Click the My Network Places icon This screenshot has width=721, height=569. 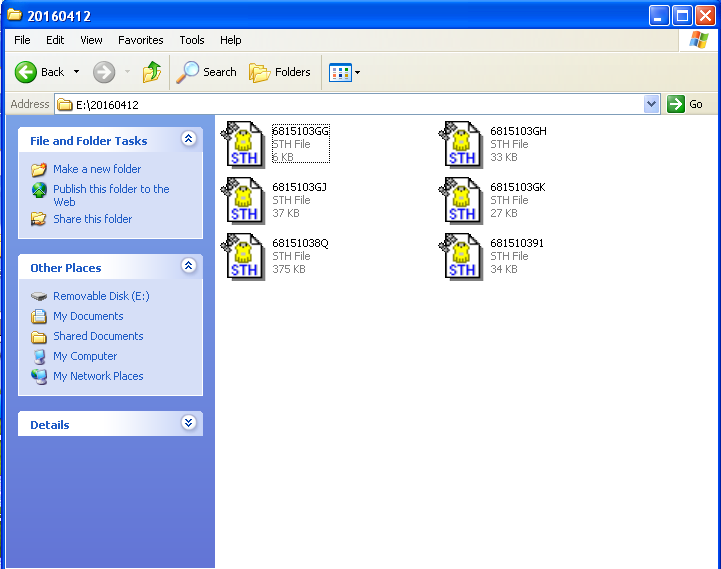(x=39, y=377)
